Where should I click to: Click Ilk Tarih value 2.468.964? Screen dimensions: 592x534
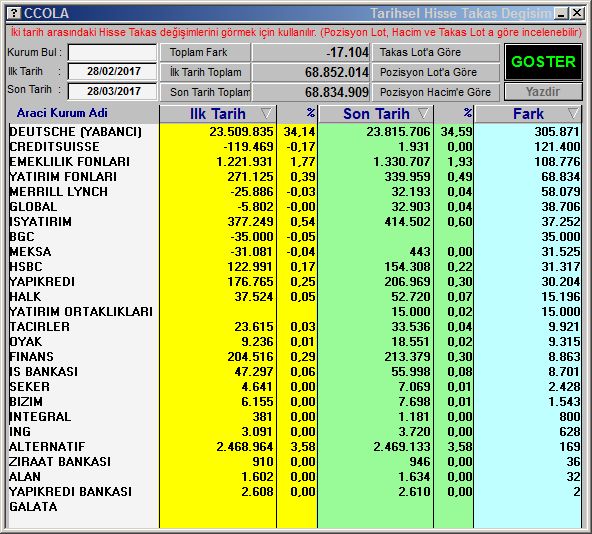point(245,447)
